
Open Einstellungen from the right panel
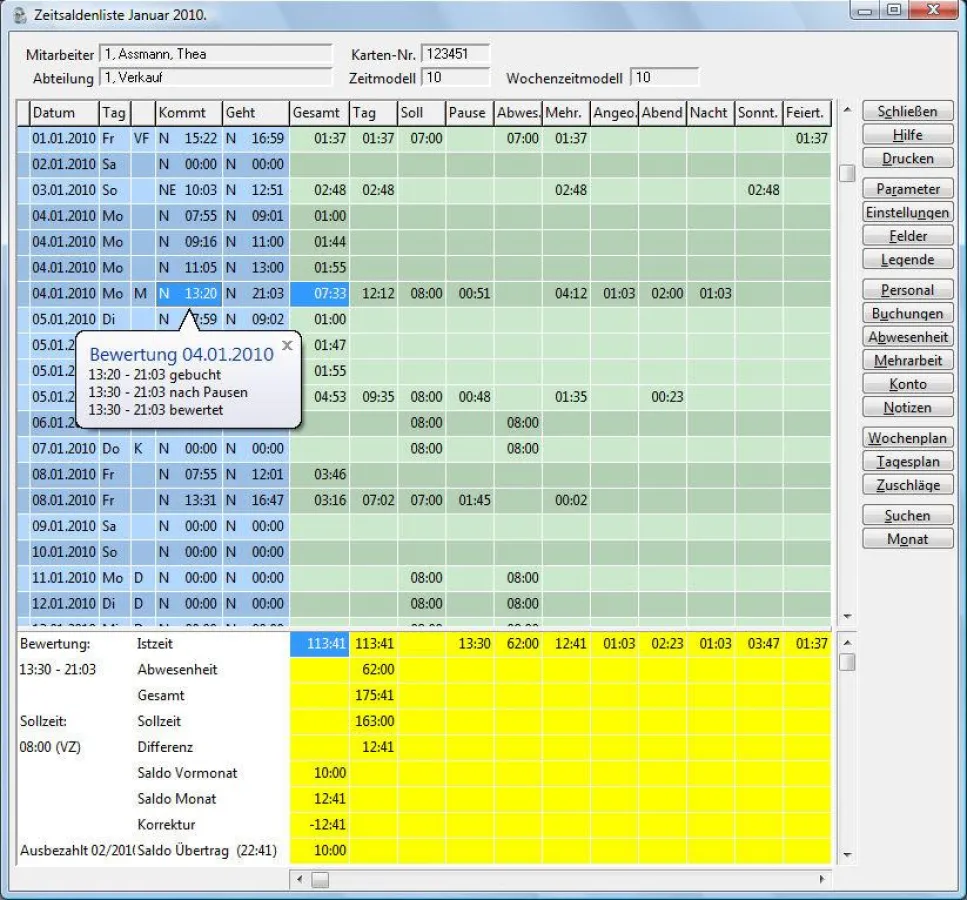[907, 212]
